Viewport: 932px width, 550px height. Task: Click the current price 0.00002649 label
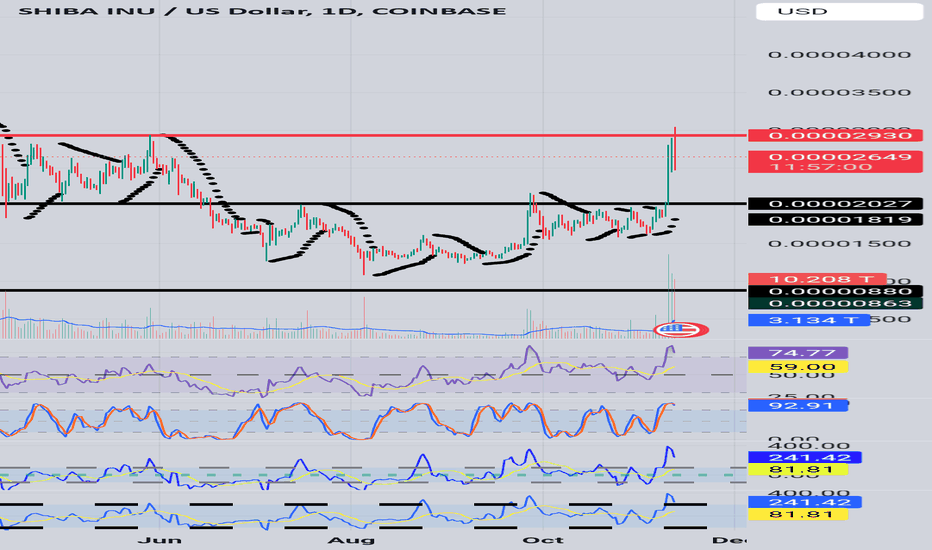click(x=835, y=162)
